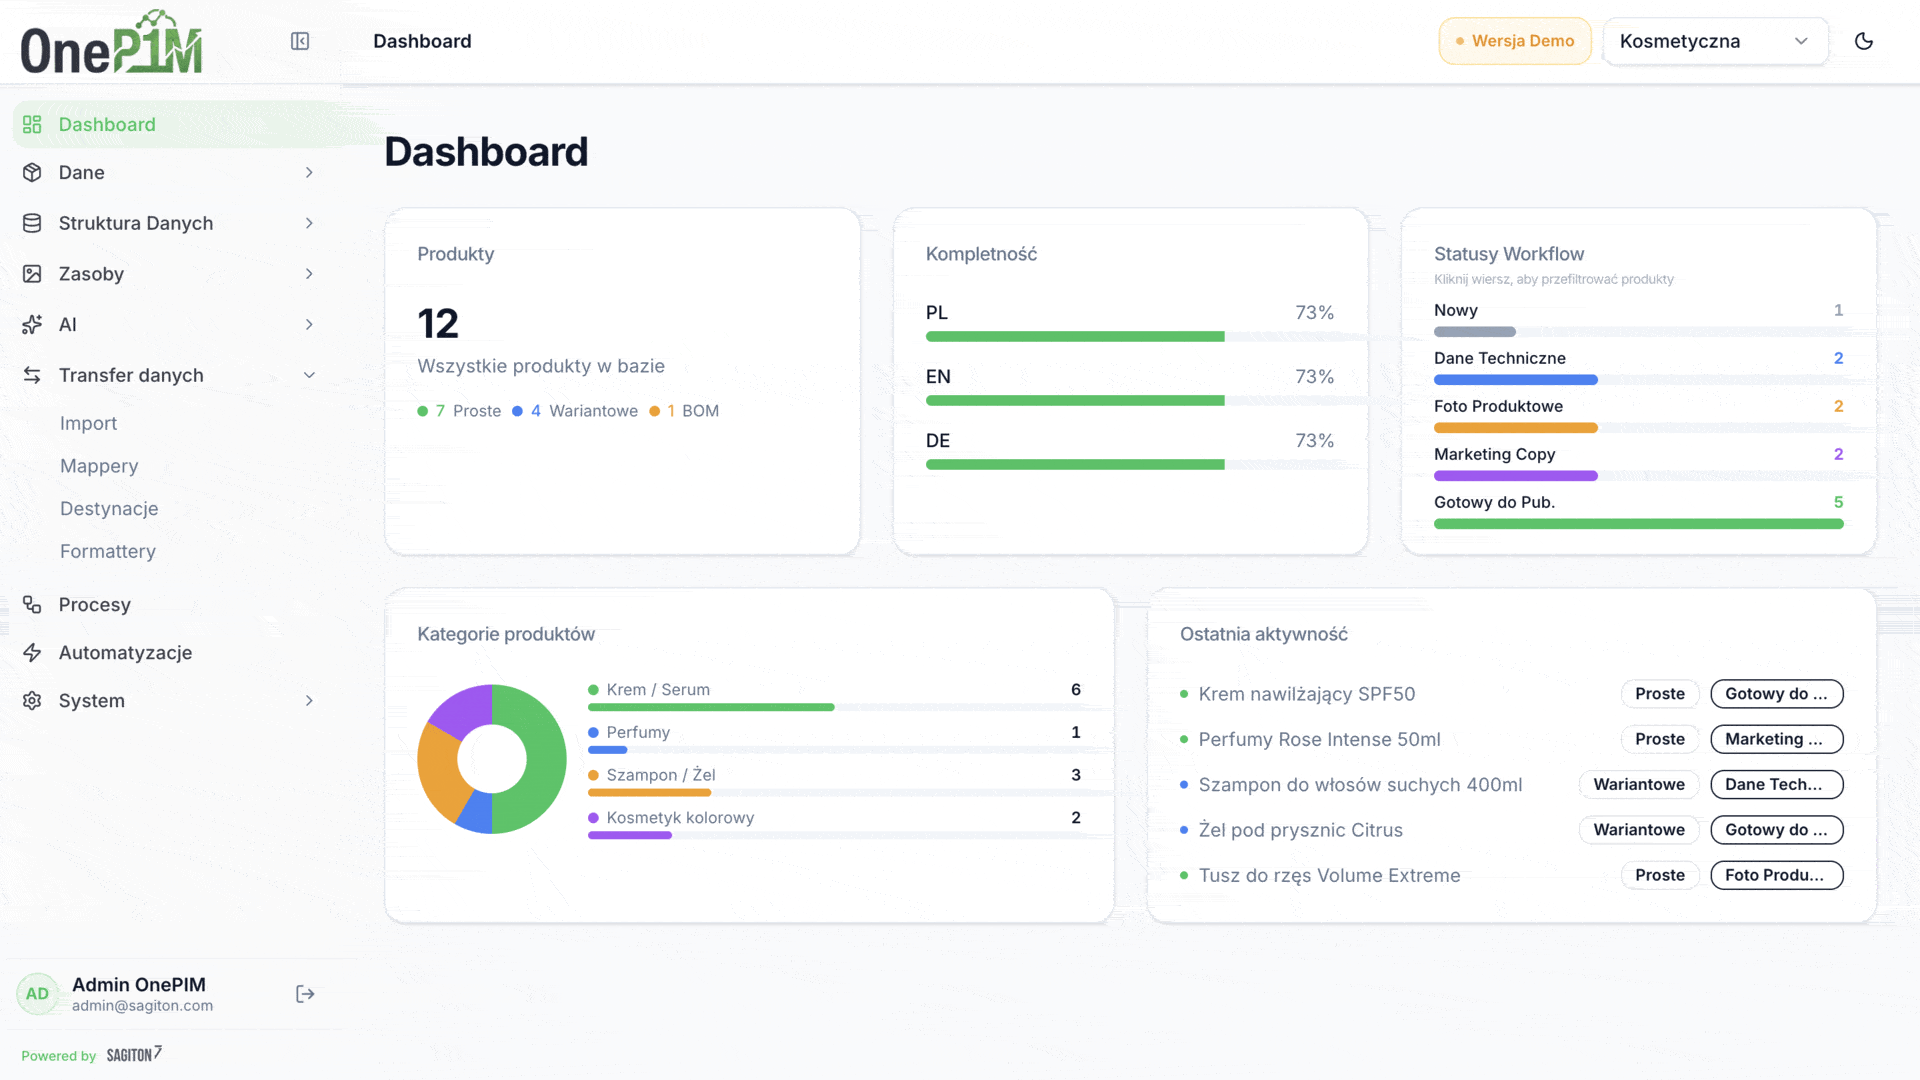The height and width of the screenshot is (1080, 1920).
Task: Click Foto Produ... badge on Tusz row
Action: pos(1777,876)
